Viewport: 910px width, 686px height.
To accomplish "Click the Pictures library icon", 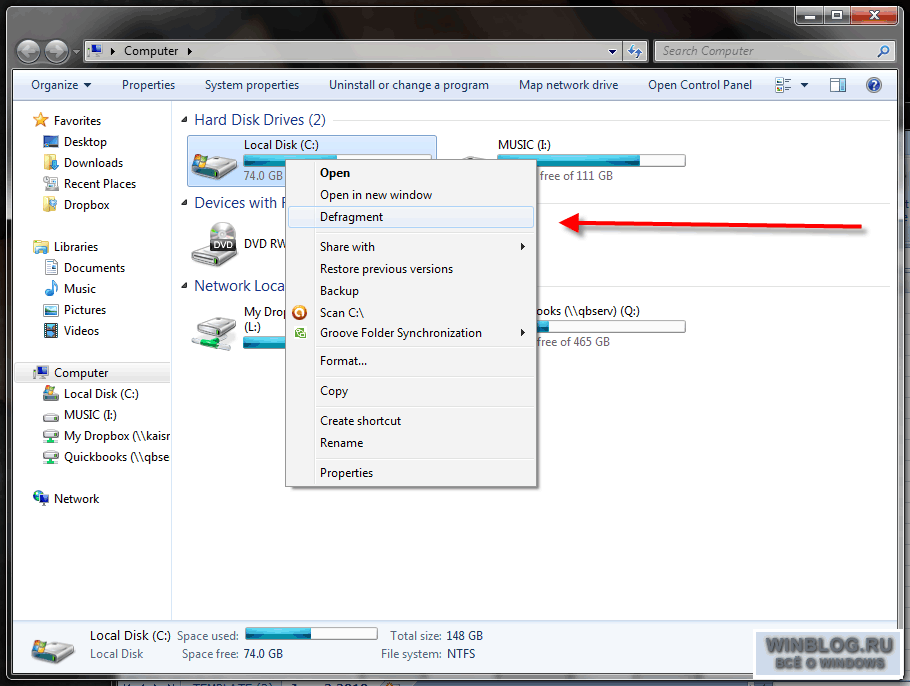I will point(51,310).
